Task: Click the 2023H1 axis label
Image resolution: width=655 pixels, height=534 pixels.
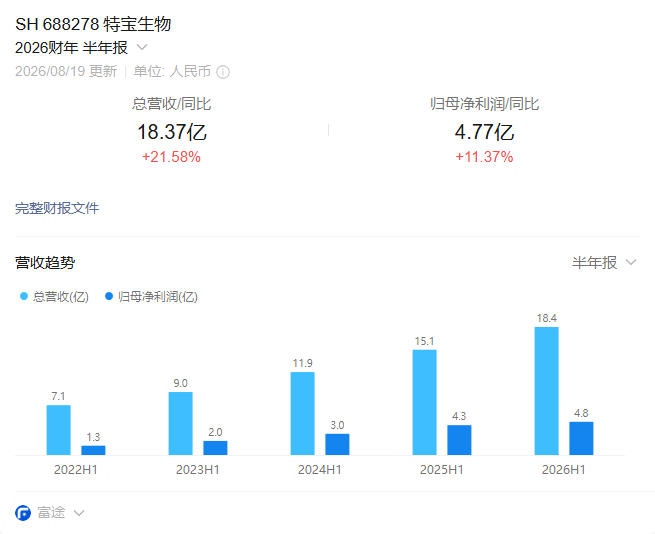Action: tap(198, 470)
